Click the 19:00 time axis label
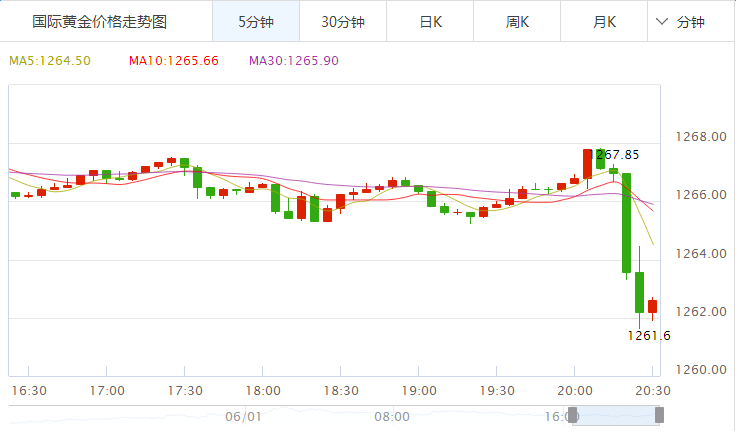Image resolution: width=736 pixels, height=431 pixels. click(419, 391)
